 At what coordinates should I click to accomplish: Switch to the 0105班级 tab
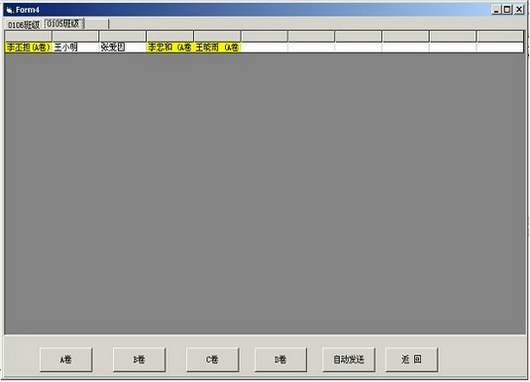64,24
